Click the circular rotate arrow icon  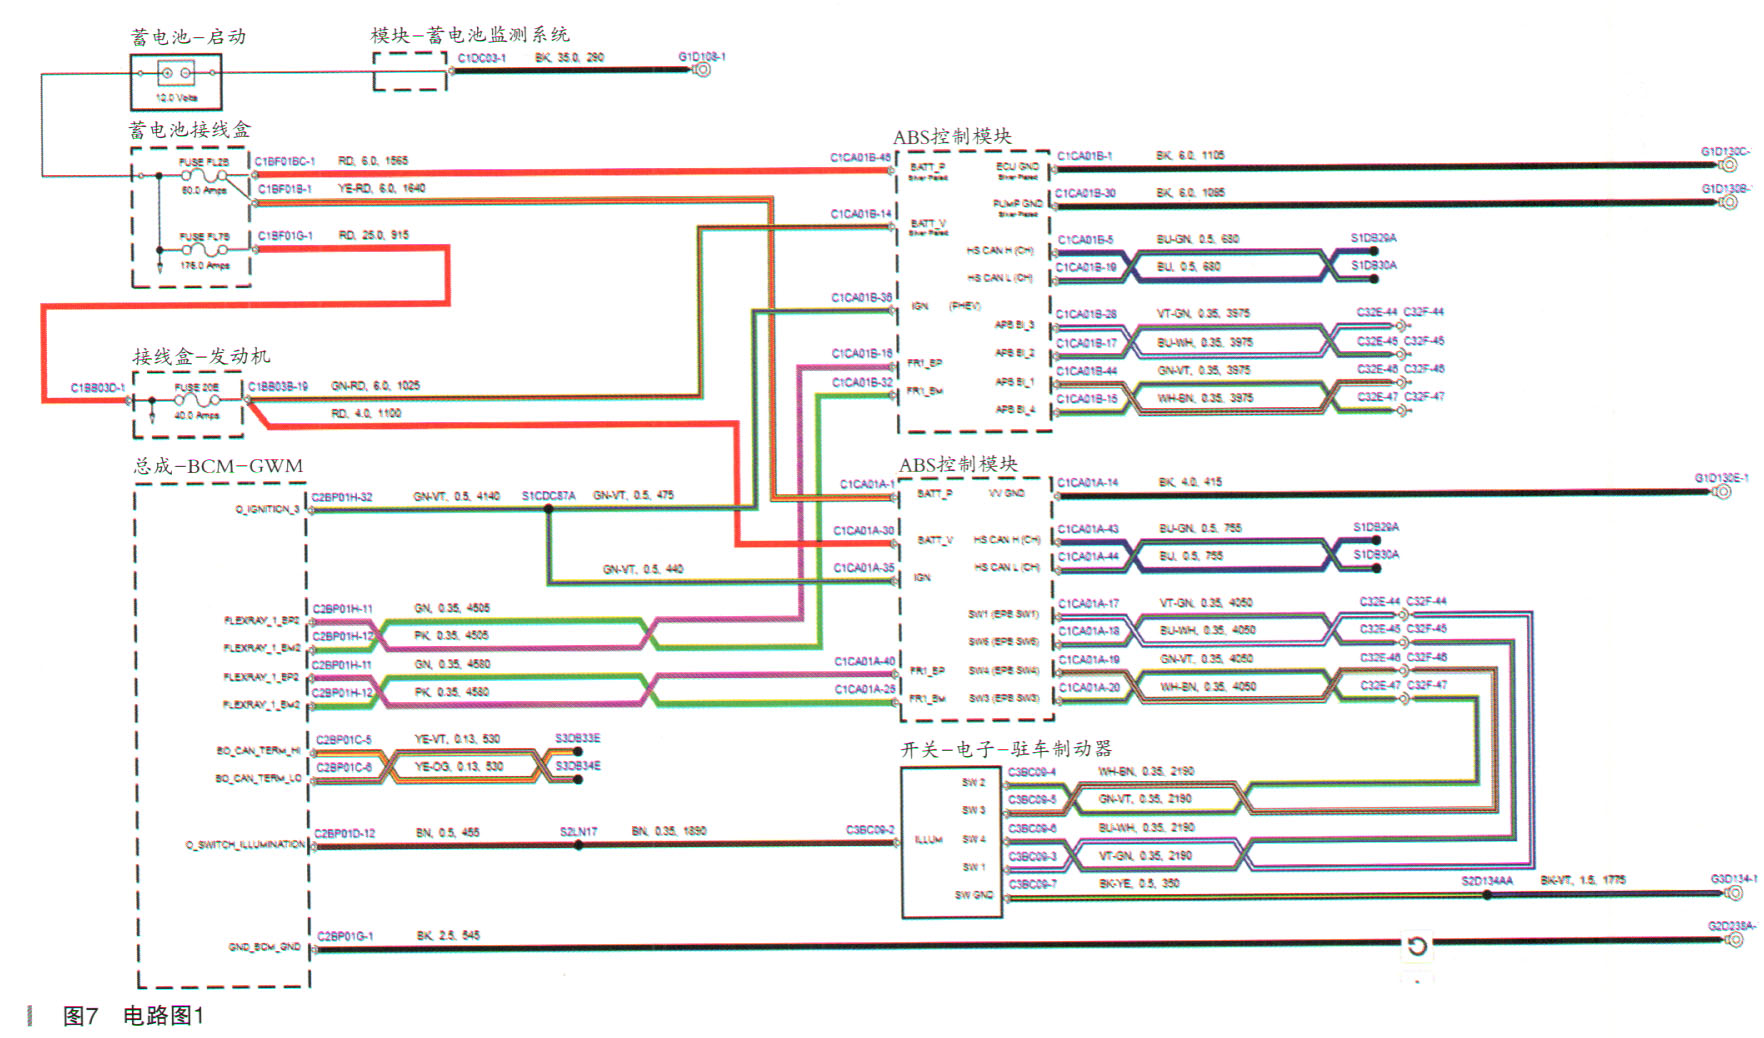click(x=1417, y=946)
